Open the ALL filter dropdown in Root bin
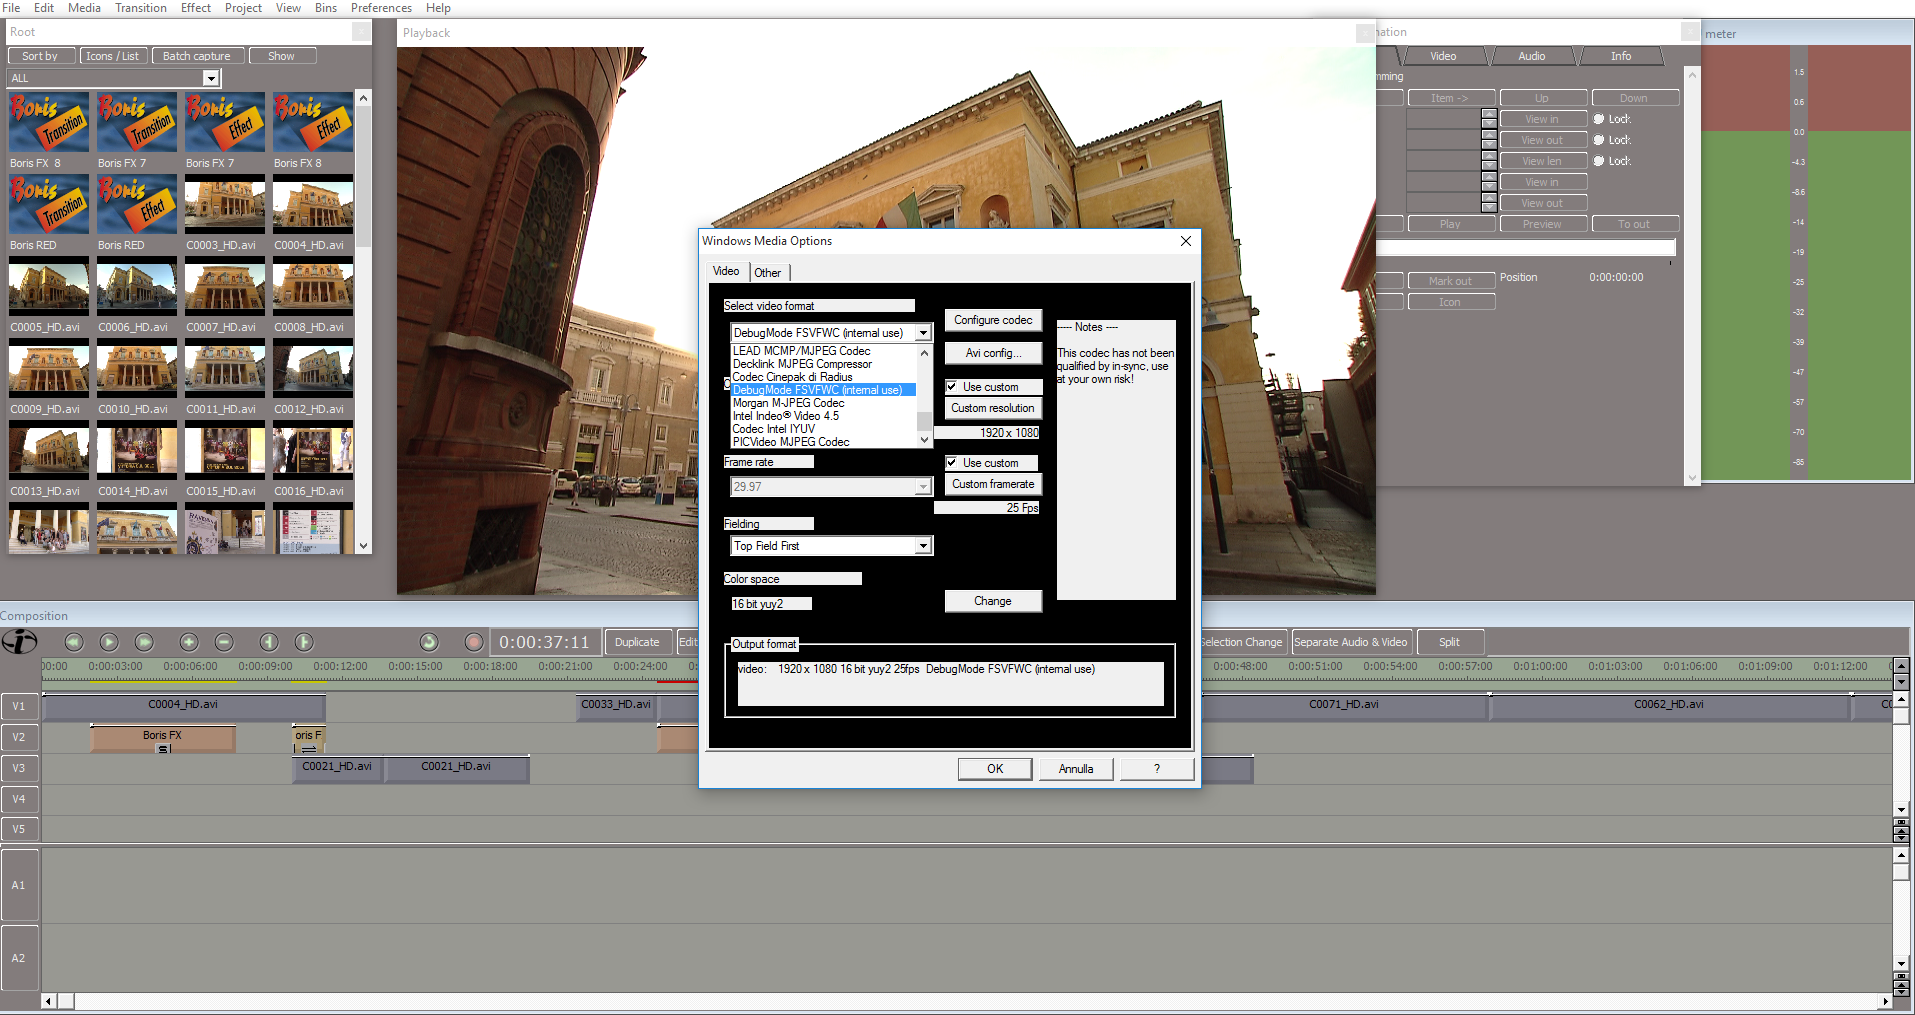 [x=210, y=78]
